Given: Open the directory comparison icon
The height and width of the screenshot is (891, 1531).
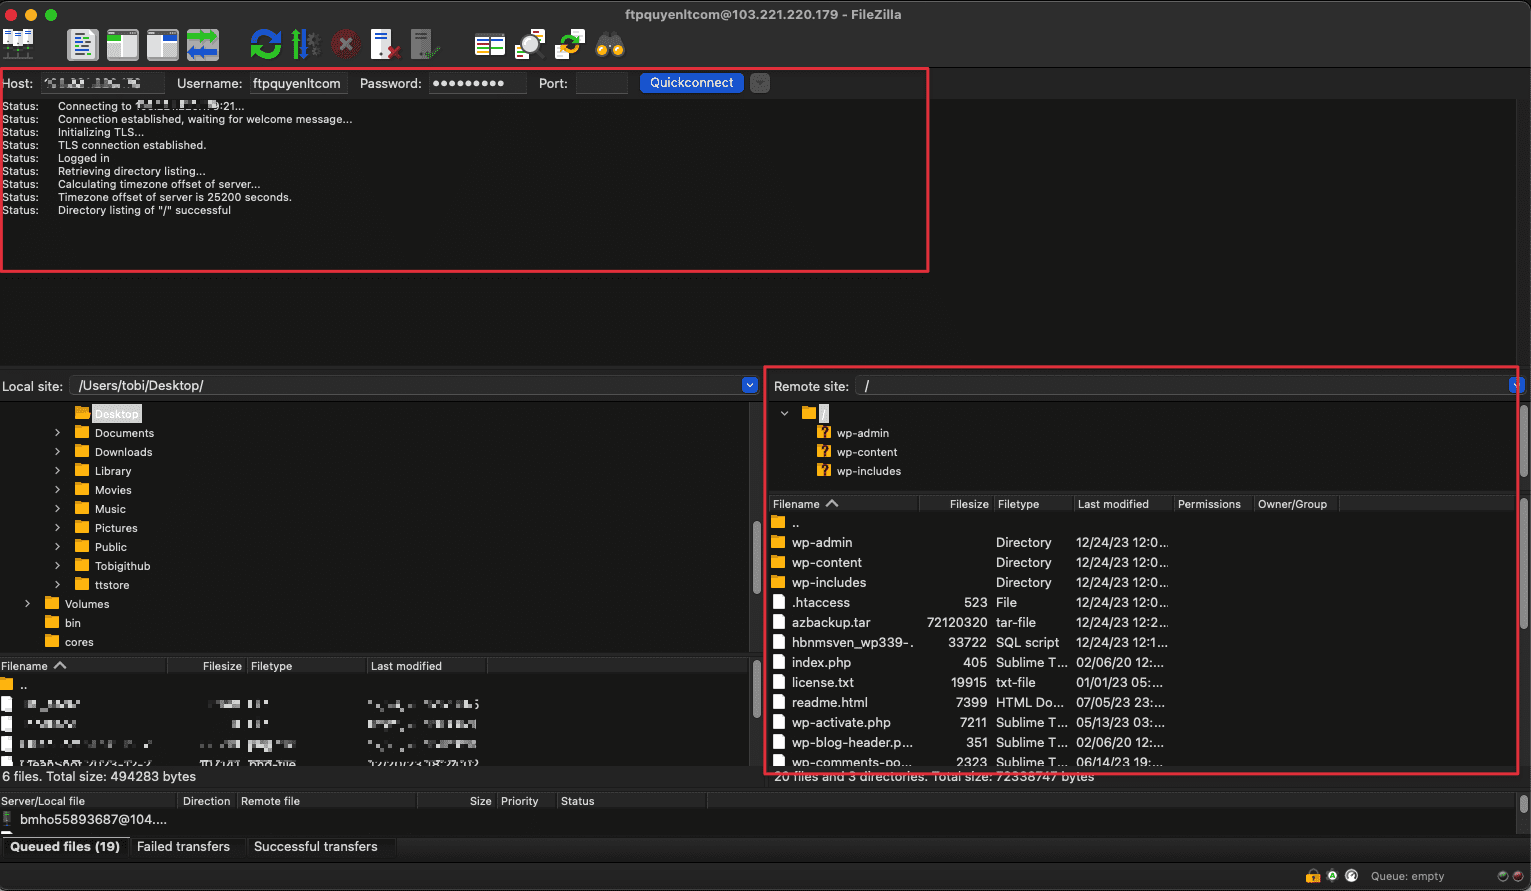Looking at the screenshot, I should click(x=530, y=44).
